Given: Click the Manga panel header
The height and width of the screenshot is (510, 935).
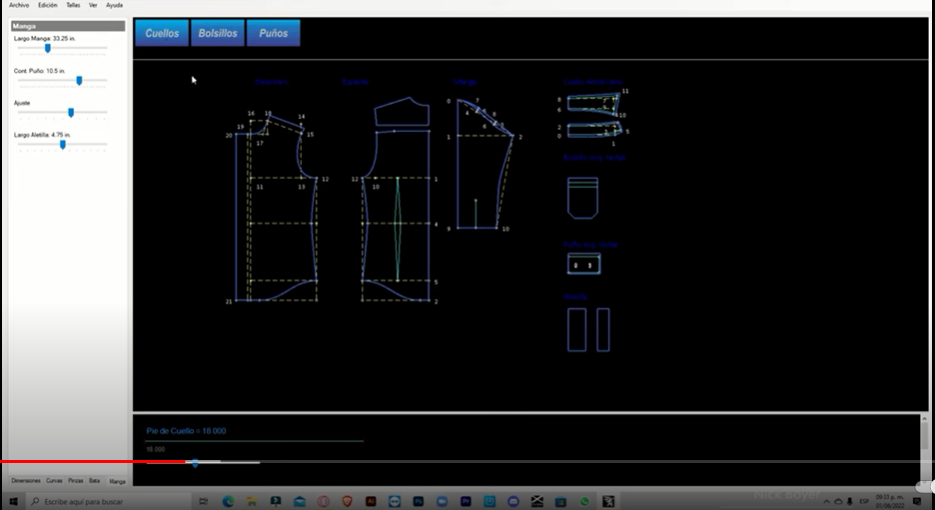Looking at the screenshot, I should coord(68,26).
